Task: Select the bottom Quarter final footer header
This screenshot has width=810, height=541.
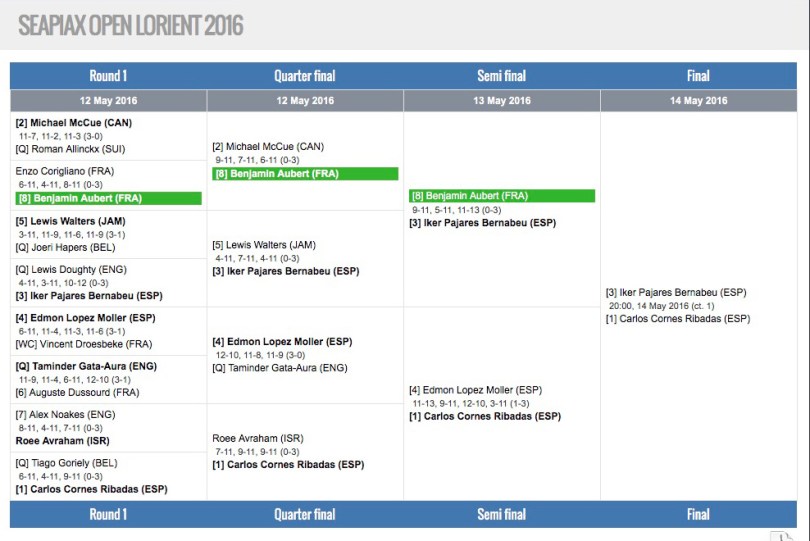Action: click(x=305, y=514)
